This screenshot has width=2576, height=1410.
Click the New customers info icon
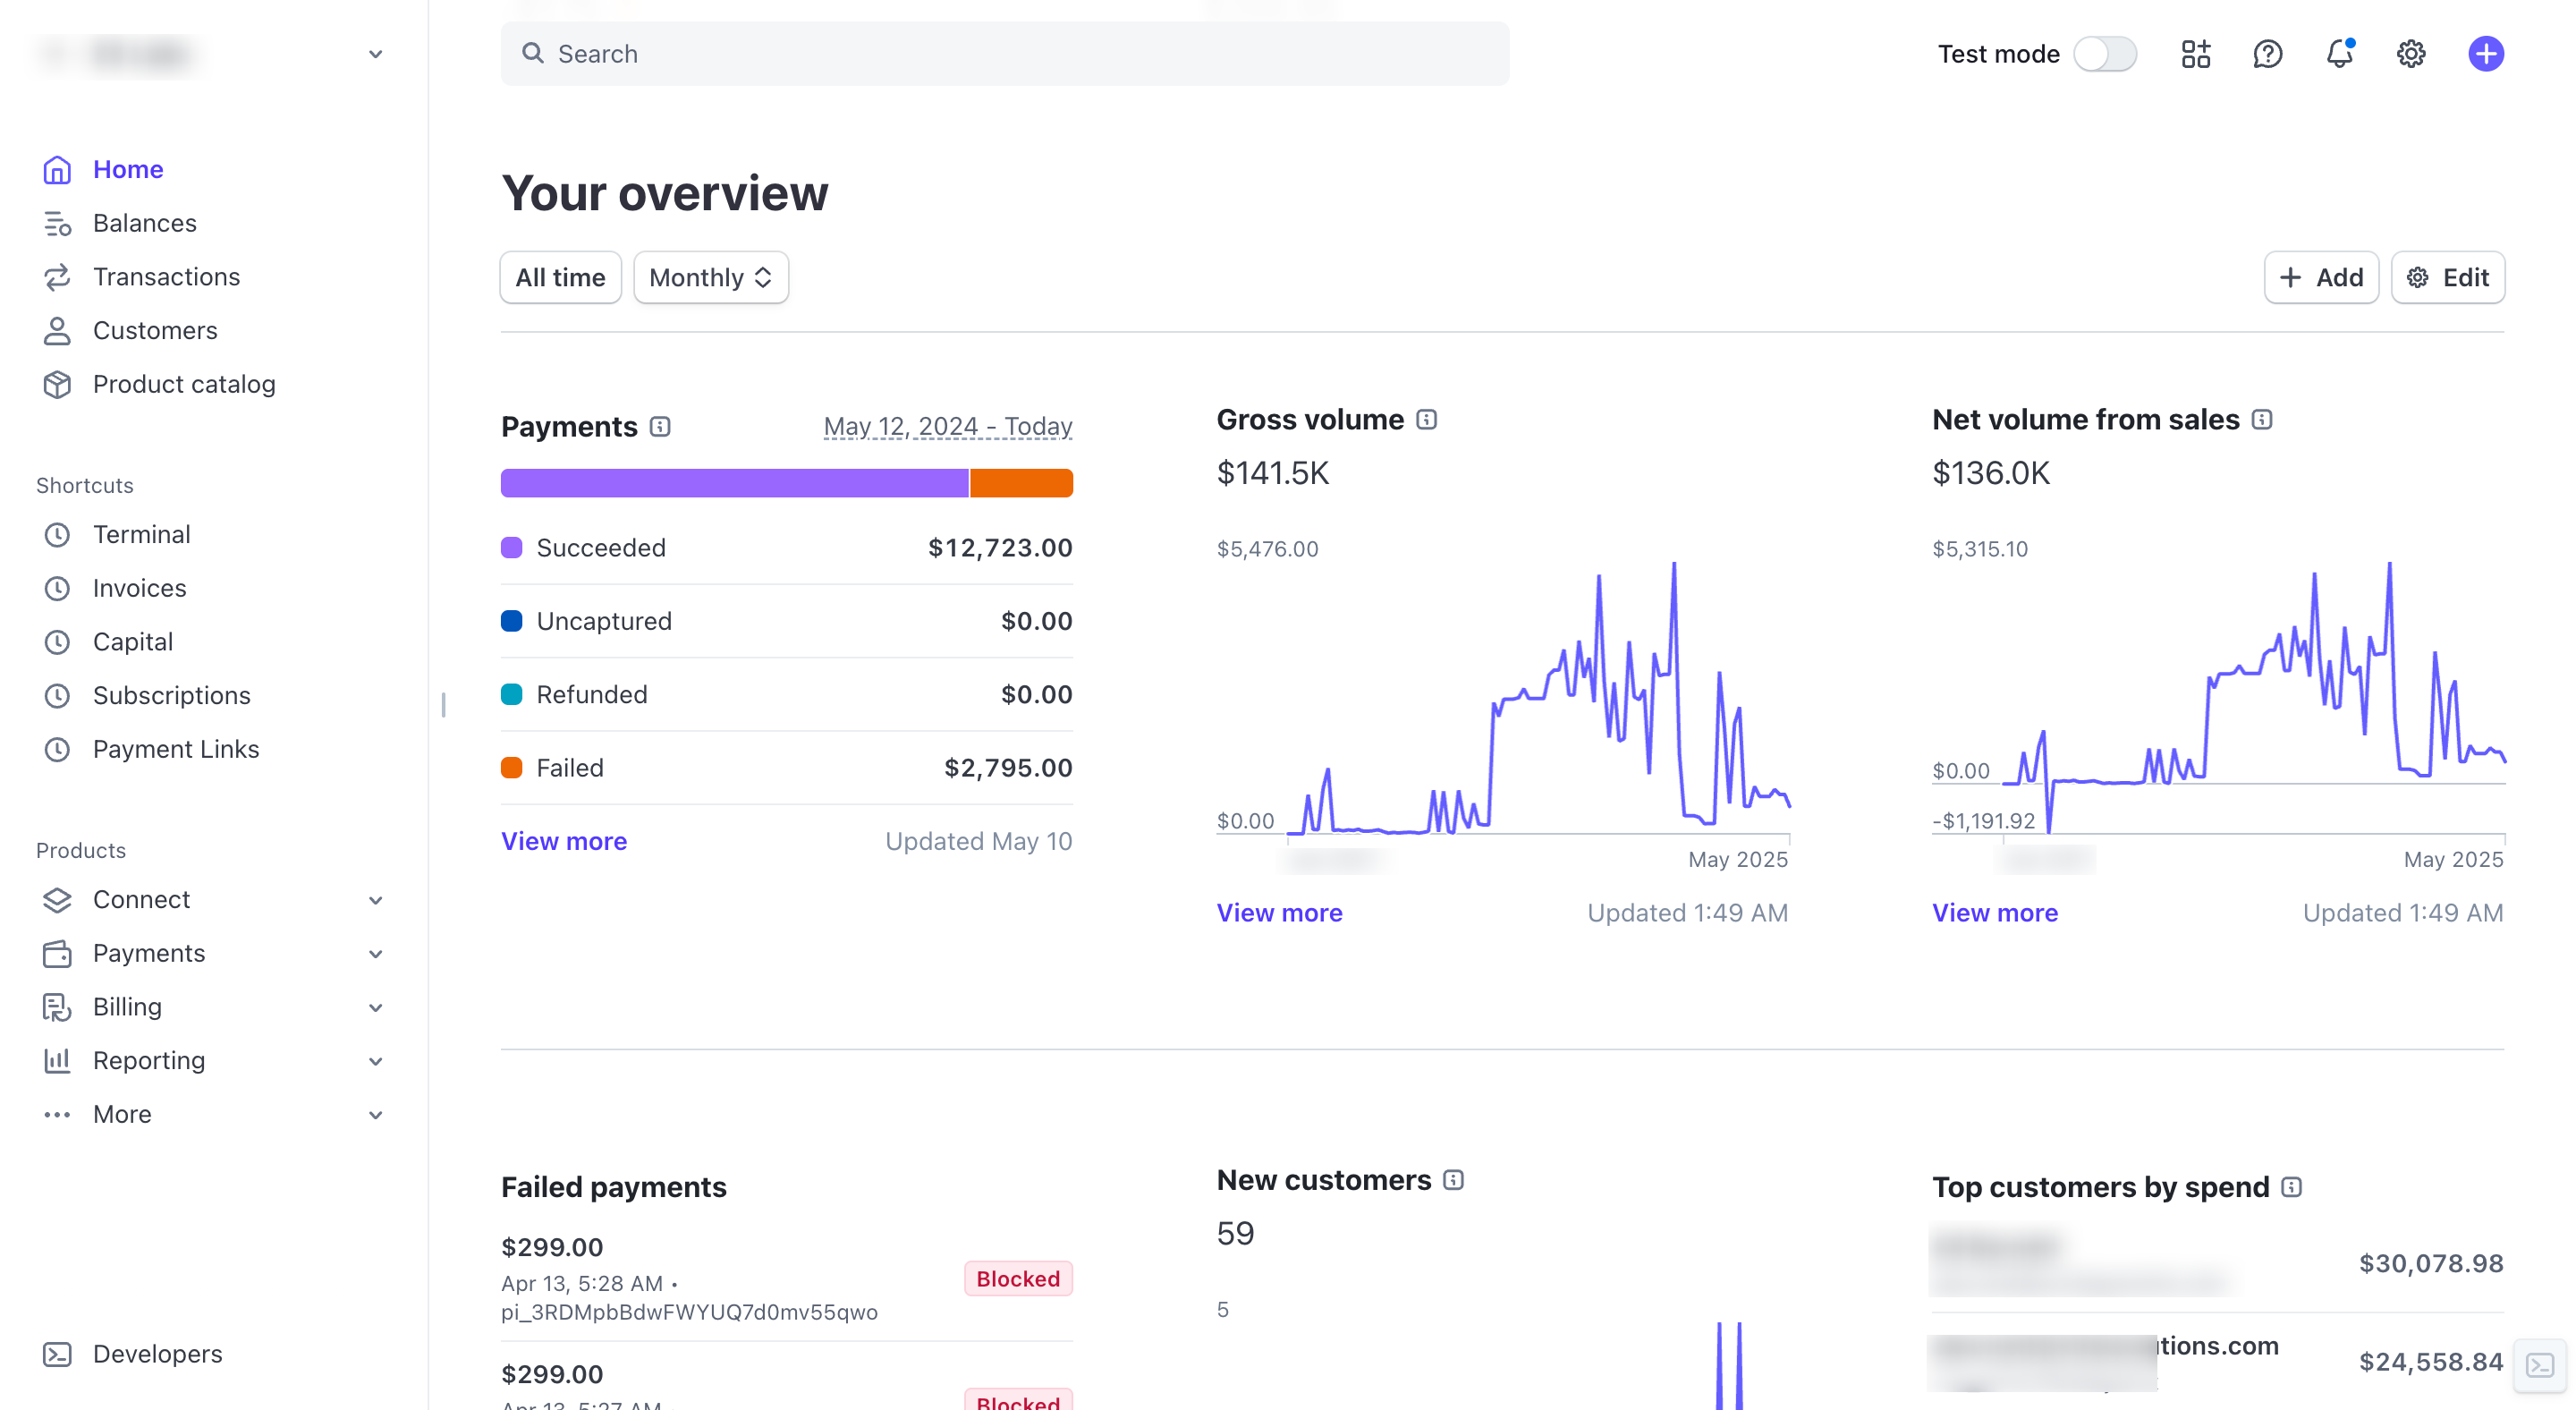(1454, 1180)
